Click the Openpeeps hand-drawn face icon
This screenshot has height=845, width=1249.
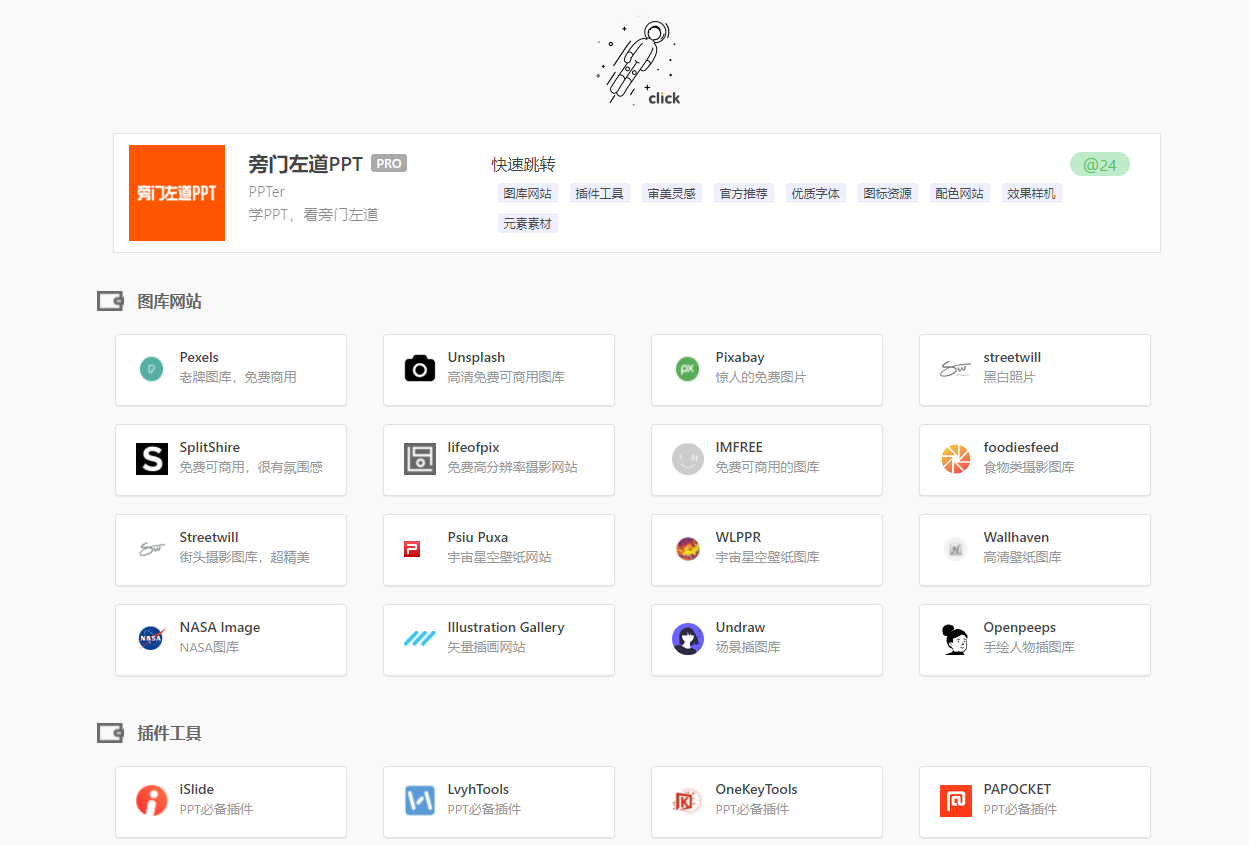tap(956, 639)
